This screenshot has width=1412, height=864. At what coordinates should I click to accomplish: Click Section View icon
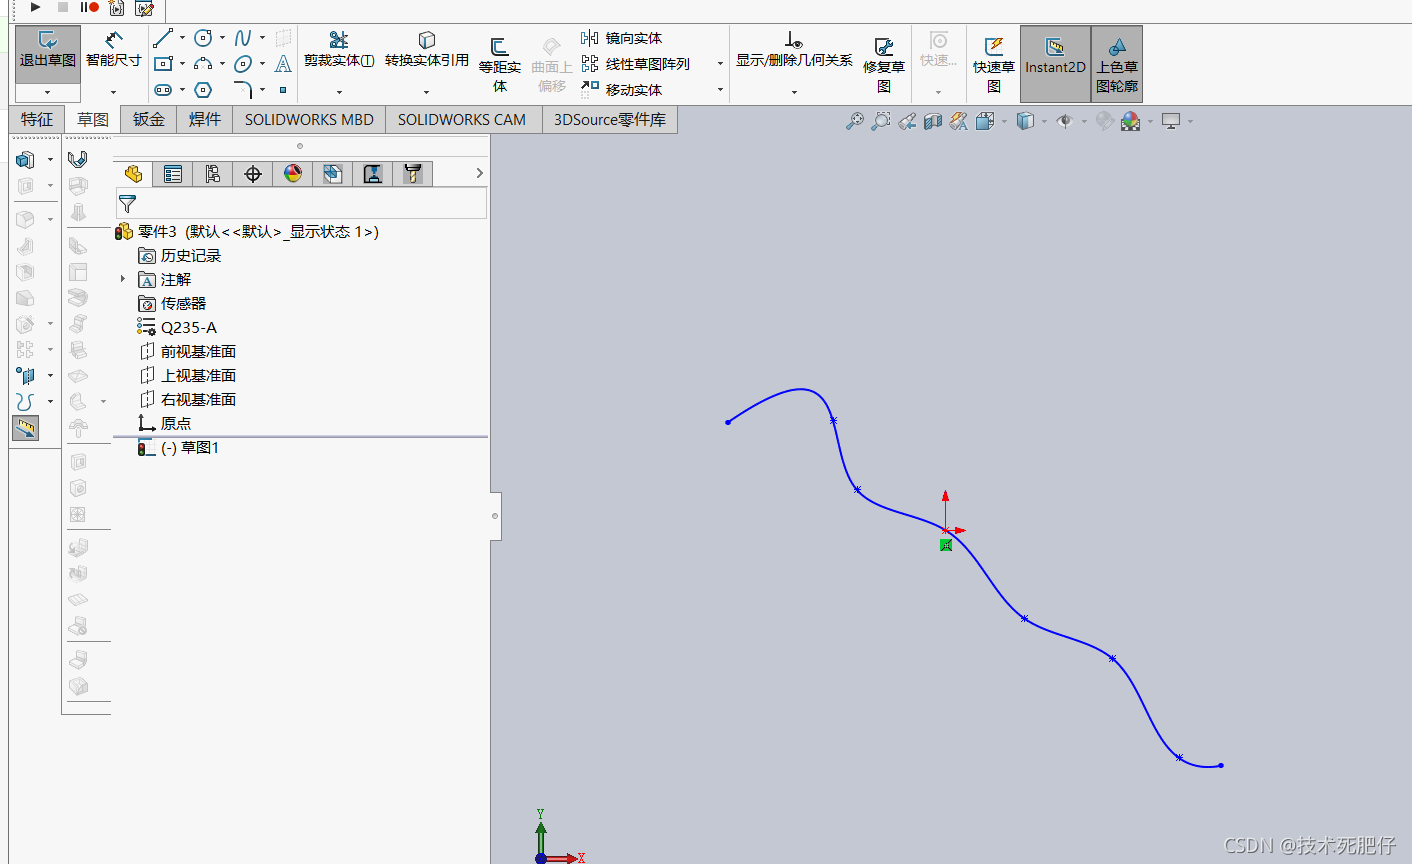pyautogui.click(x=933, y=121)
